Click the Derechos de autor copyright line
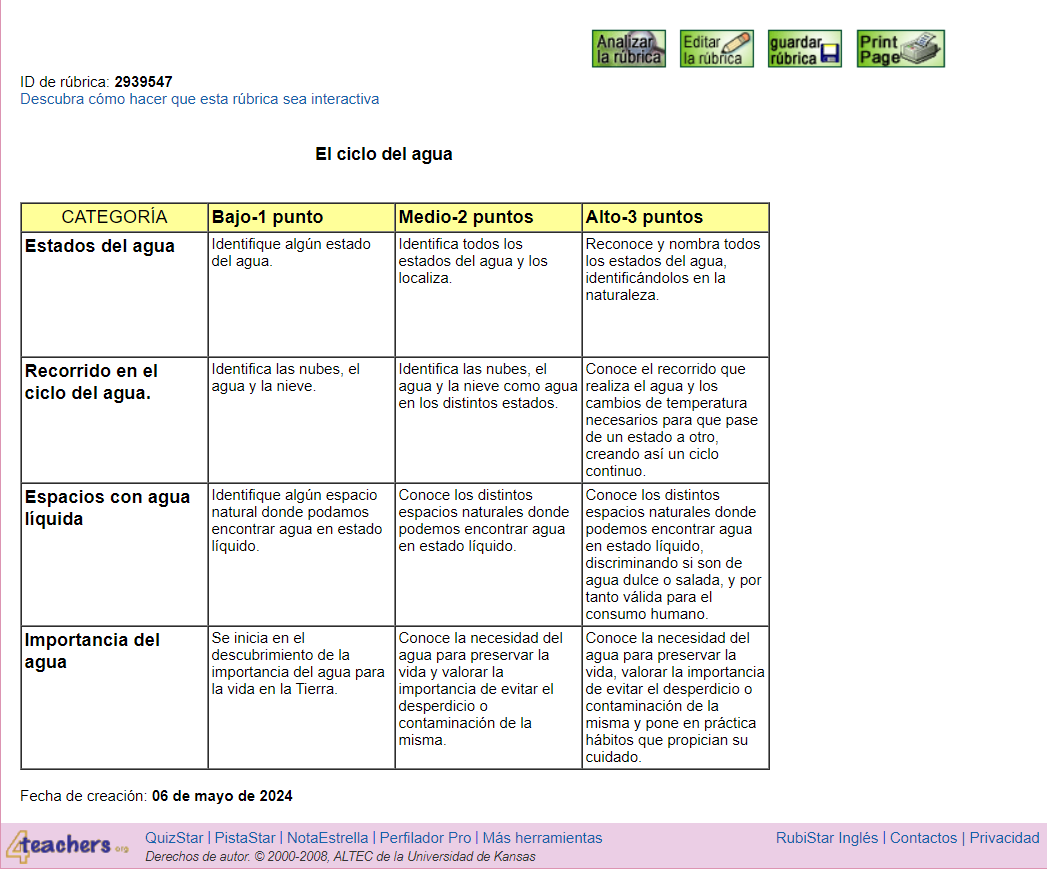The height and width of the screenshot is (869, 1047). [341, 856]
